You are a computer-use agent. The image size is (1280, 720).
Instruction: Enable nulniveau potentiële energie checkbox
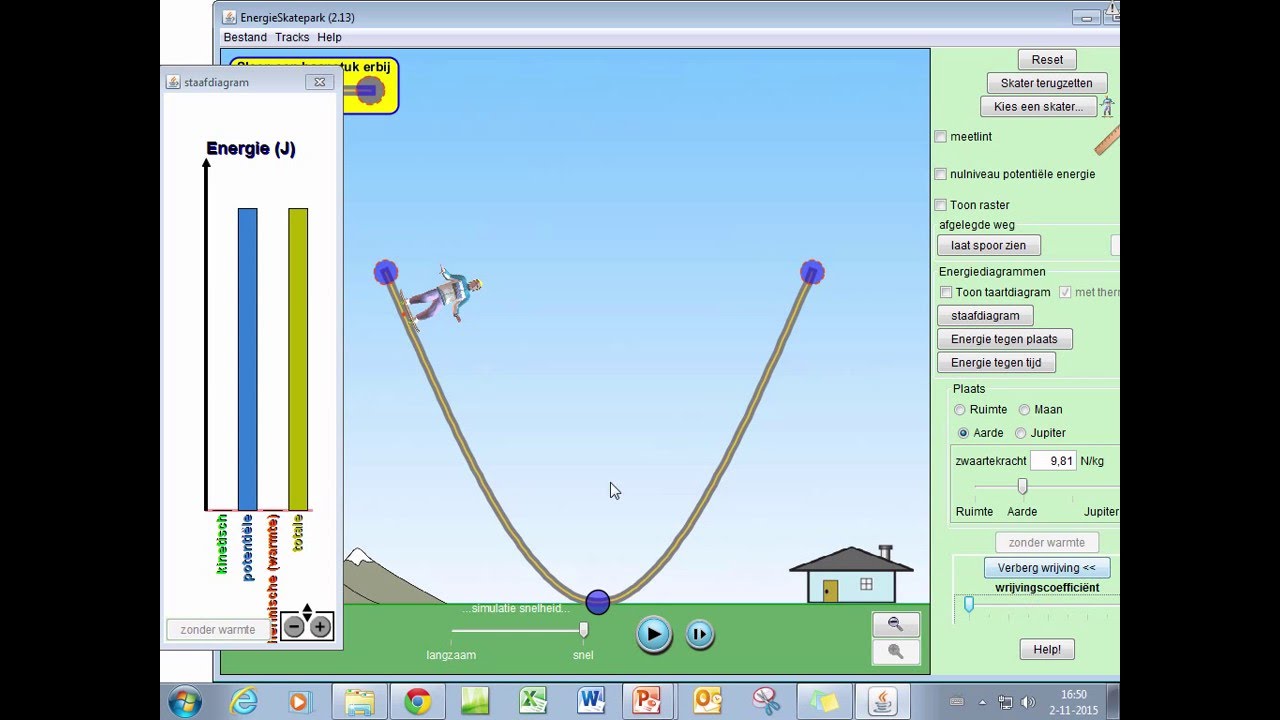tap(940, 174)
